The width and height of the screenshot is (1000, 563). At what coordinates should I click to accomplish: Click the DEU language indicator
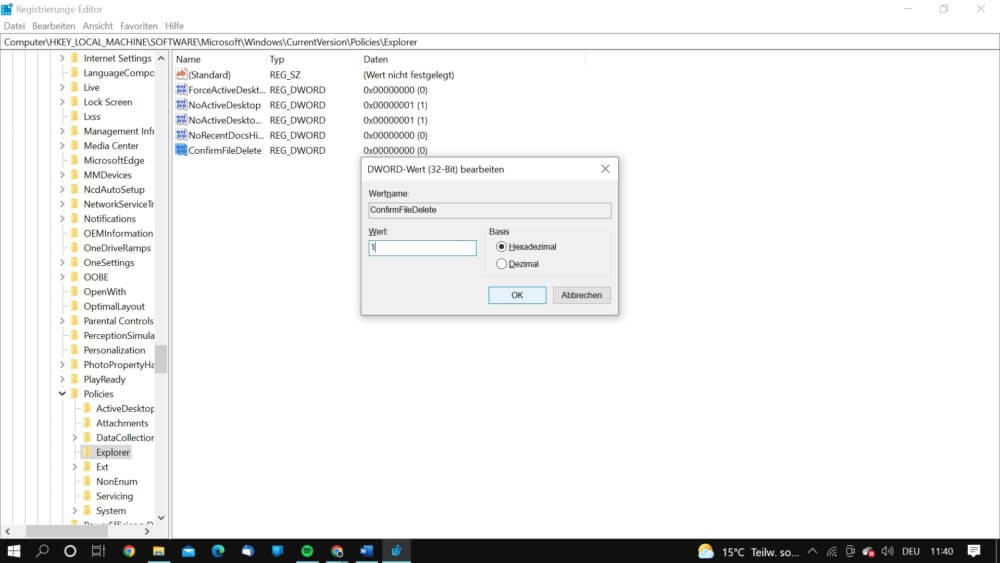click(911, 552)
